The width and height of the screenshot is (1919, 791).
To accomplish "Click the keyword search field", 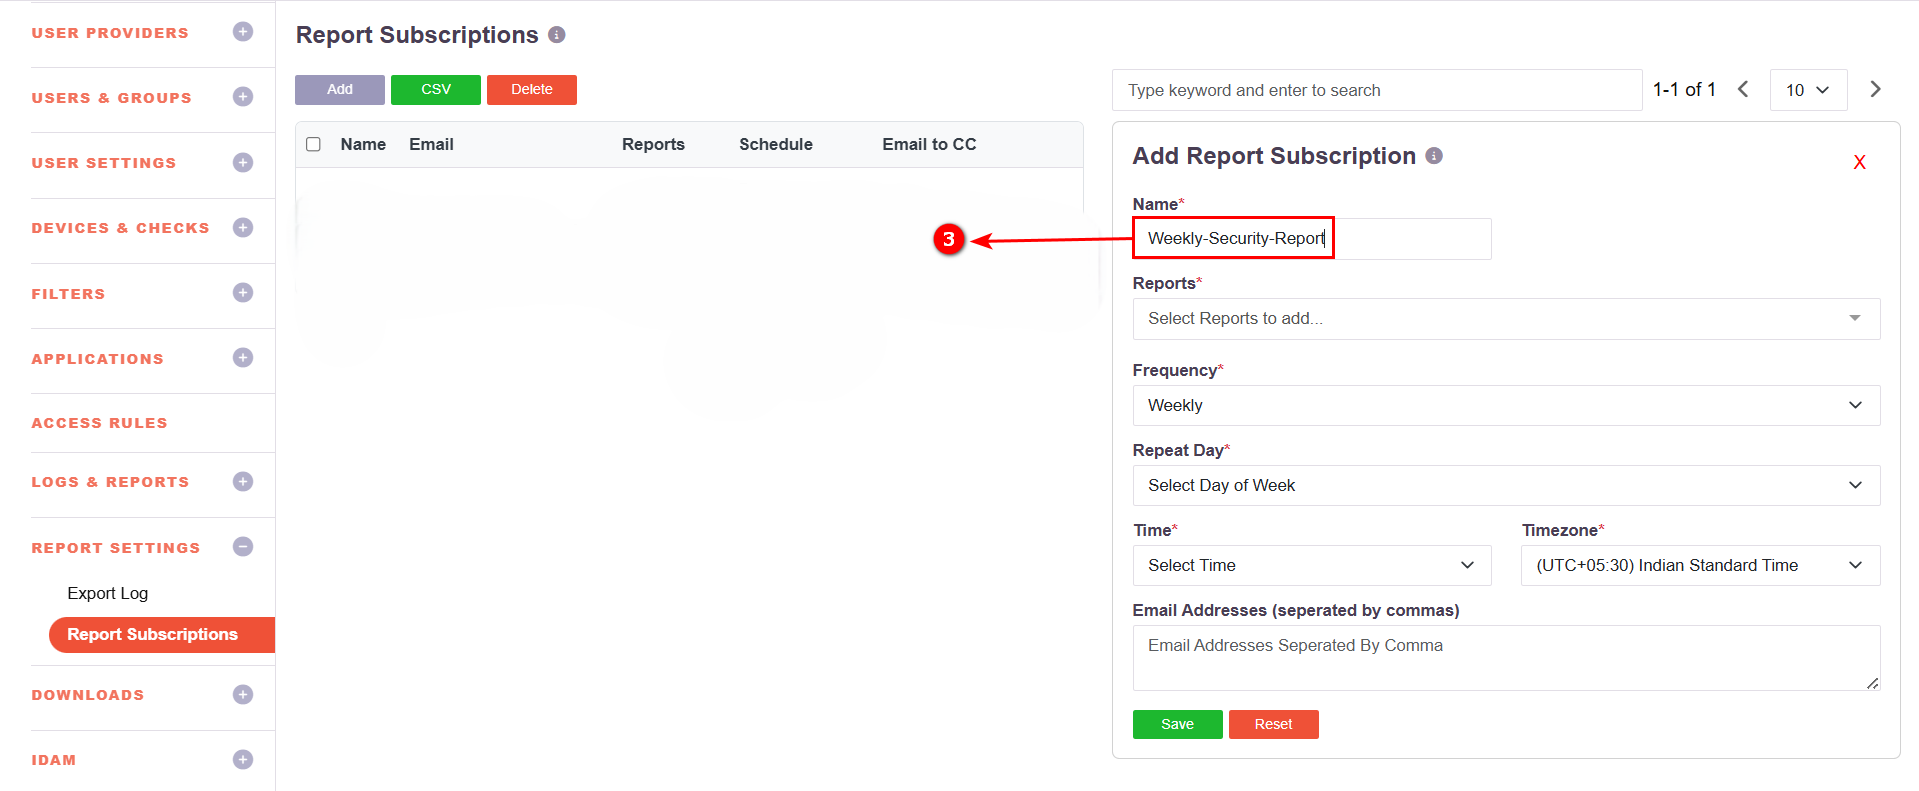I will tap(1376, 90).
